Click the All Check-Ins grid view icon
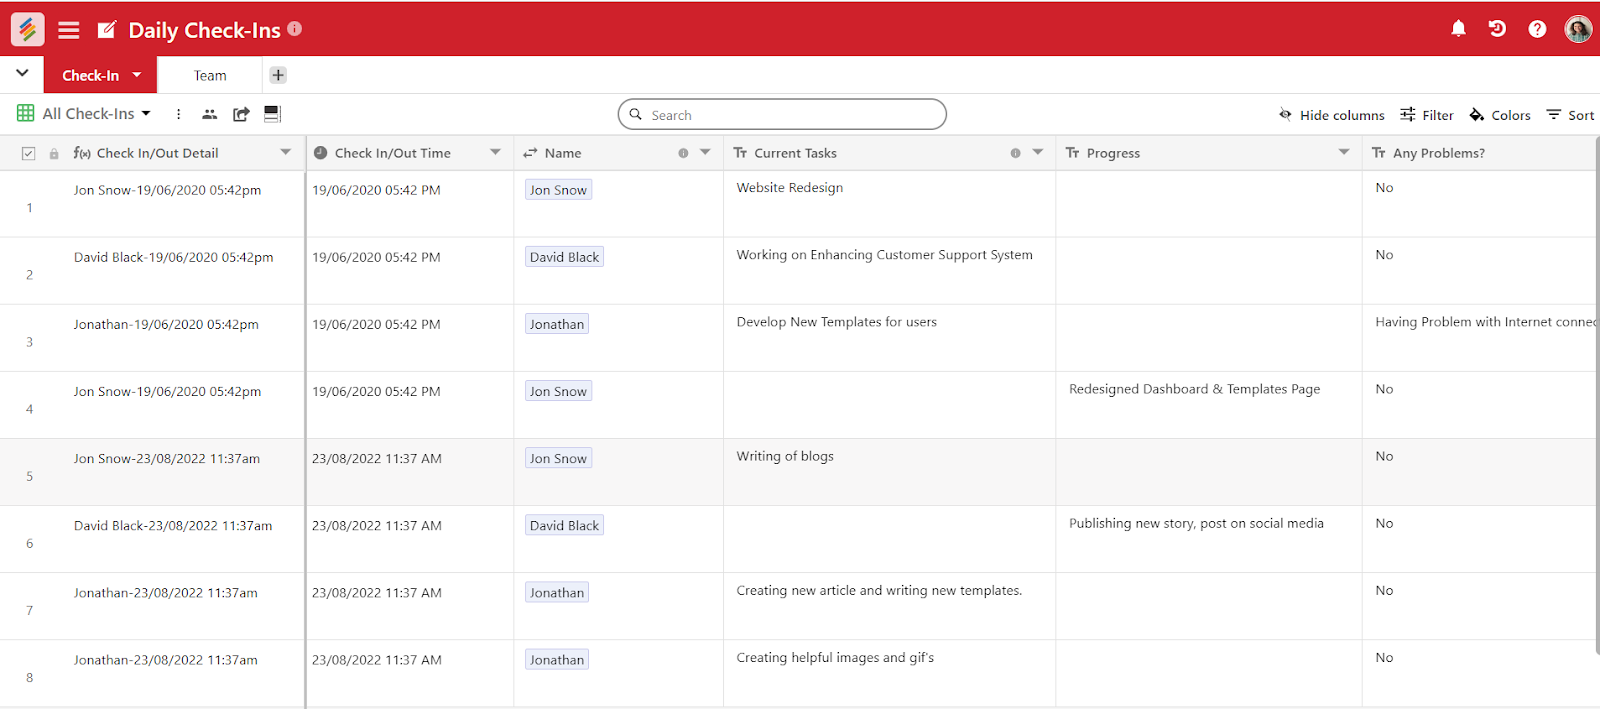This screenshot has height=709, width=1600. coord(26,114)
